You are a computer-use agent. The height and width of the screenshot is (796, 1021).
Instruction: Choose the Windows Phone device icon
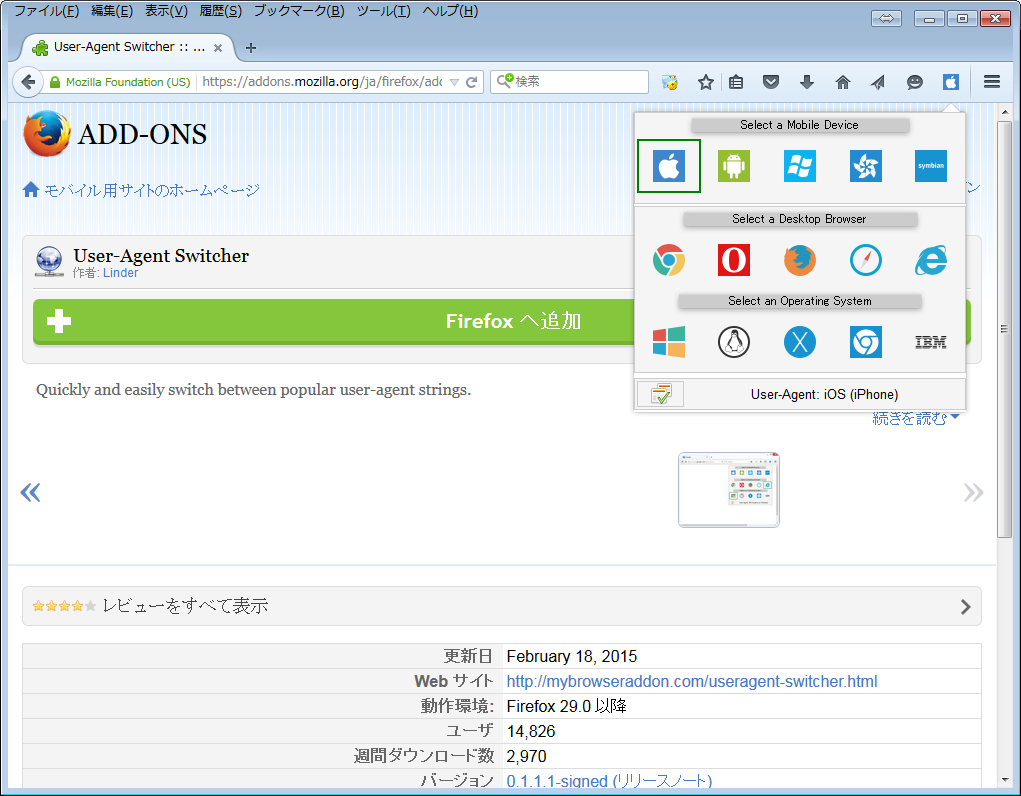(800, 166)
